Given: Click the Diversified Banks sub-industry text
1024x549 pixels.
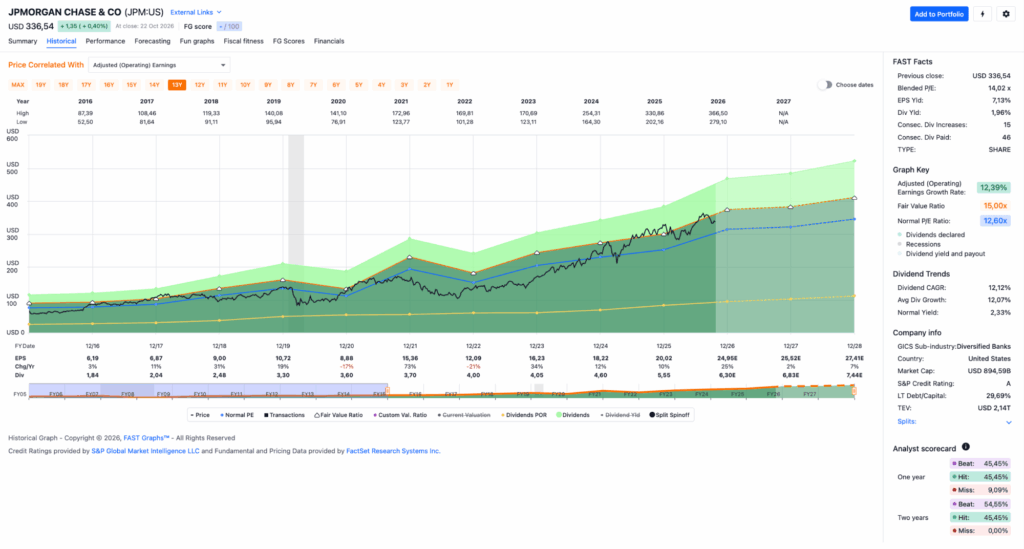Looking at the screenshot, I should (984, 347).
